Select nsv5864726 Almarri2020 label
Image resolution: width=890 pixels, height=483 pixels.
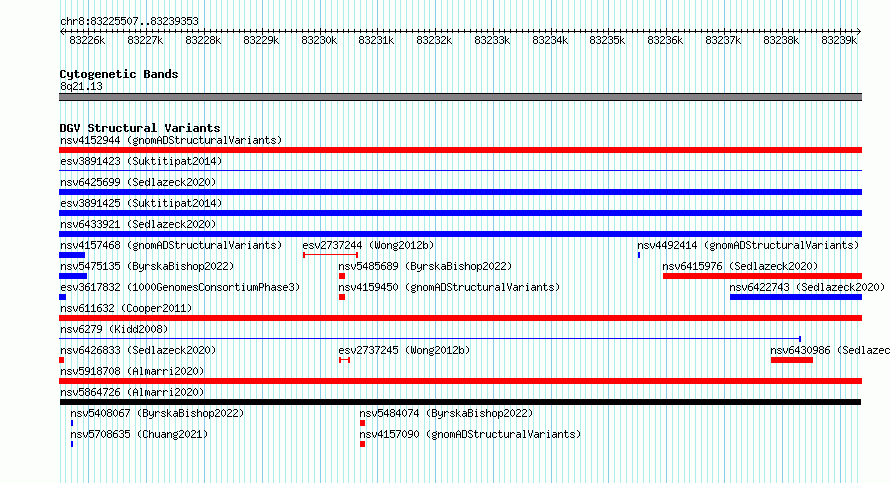(132, 392)
